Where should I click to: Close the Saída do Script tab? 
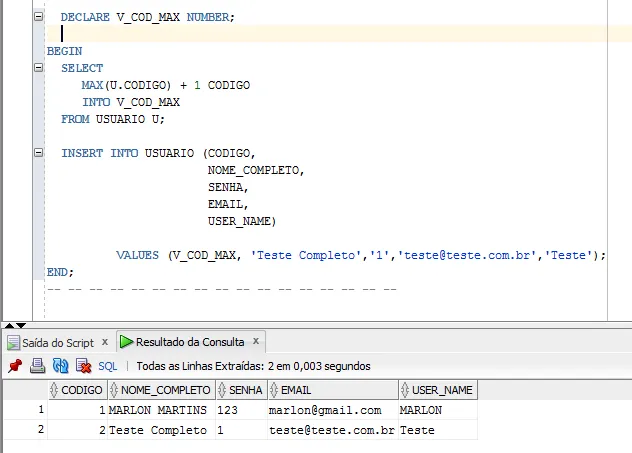point(104,341)
